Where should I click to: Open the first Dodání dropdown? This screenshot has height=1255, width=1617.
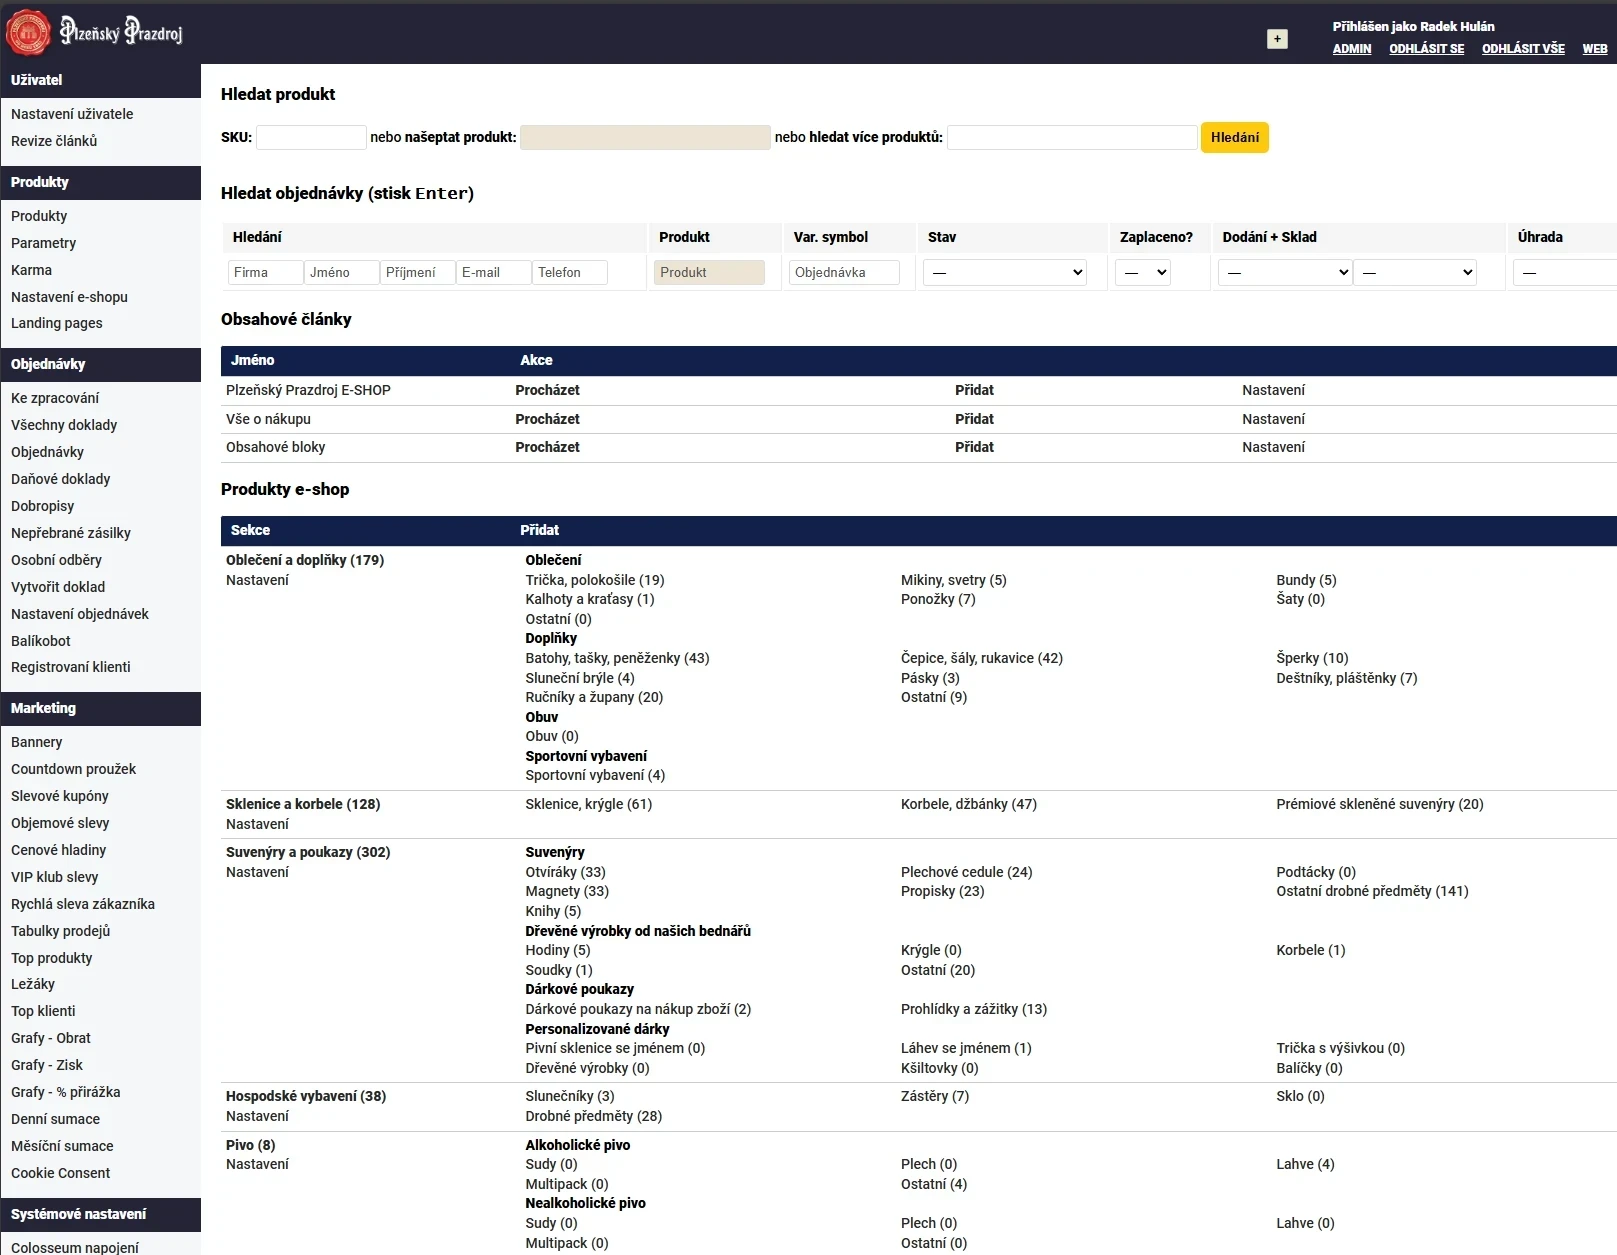(1284, 272)
